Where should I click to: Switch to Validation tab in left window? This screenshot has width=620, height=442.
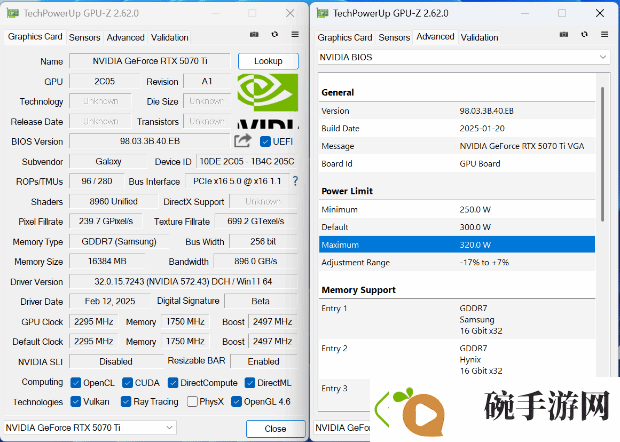point(170,38)
